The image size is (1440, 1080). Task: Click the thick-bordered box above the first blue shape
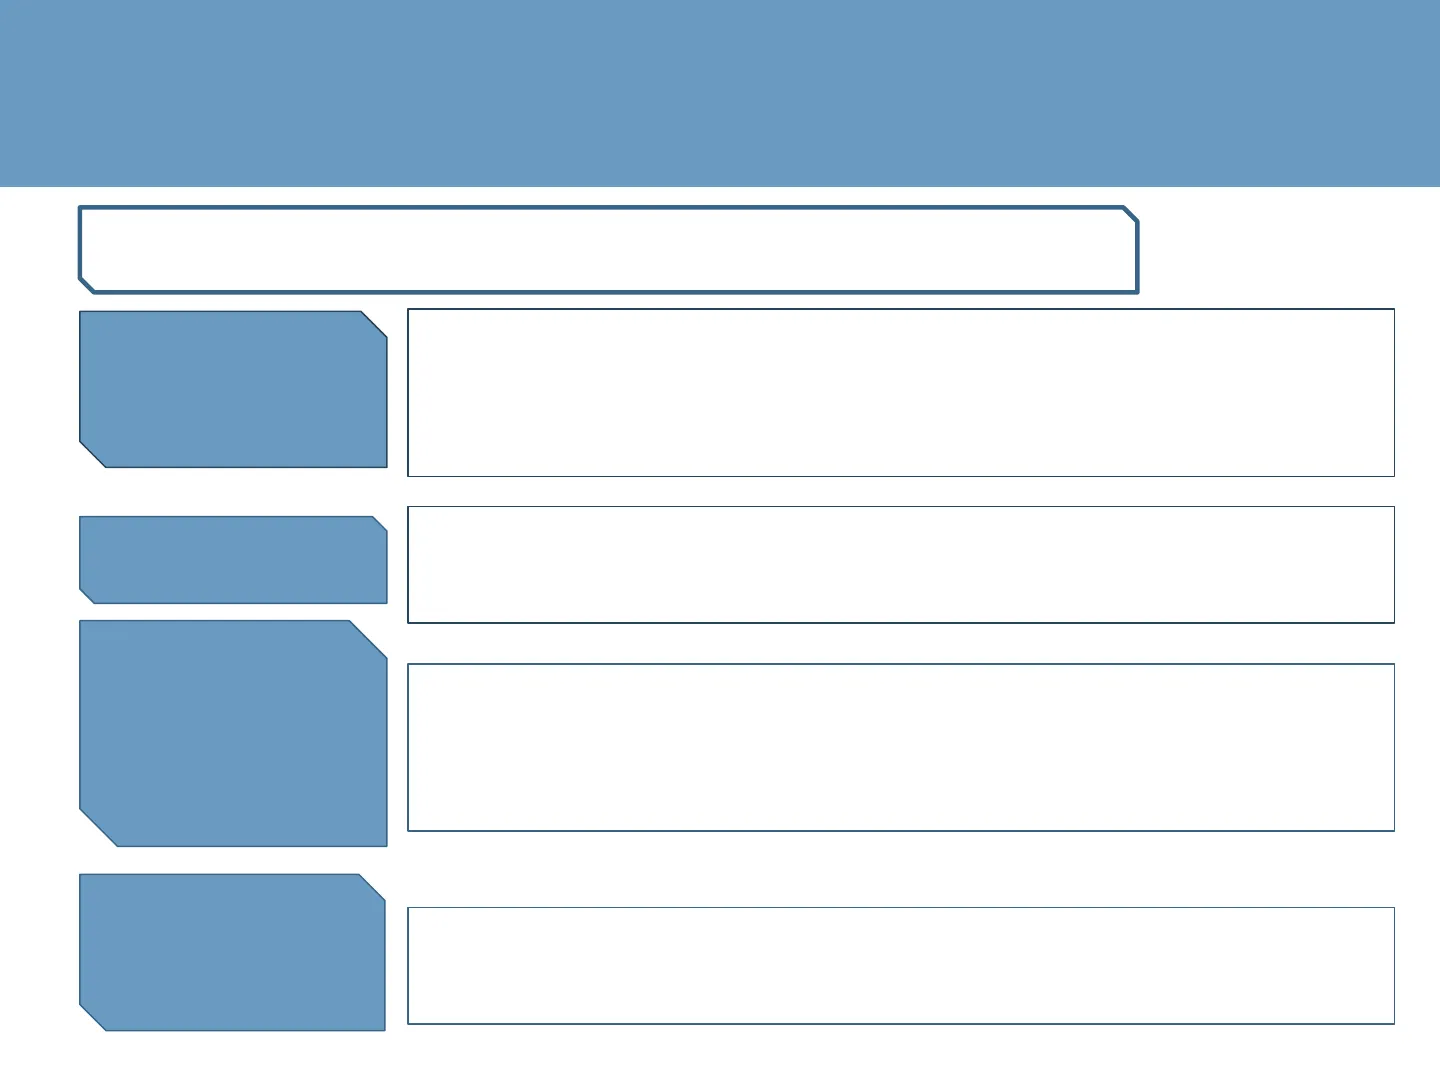click(x=608, y=250)
